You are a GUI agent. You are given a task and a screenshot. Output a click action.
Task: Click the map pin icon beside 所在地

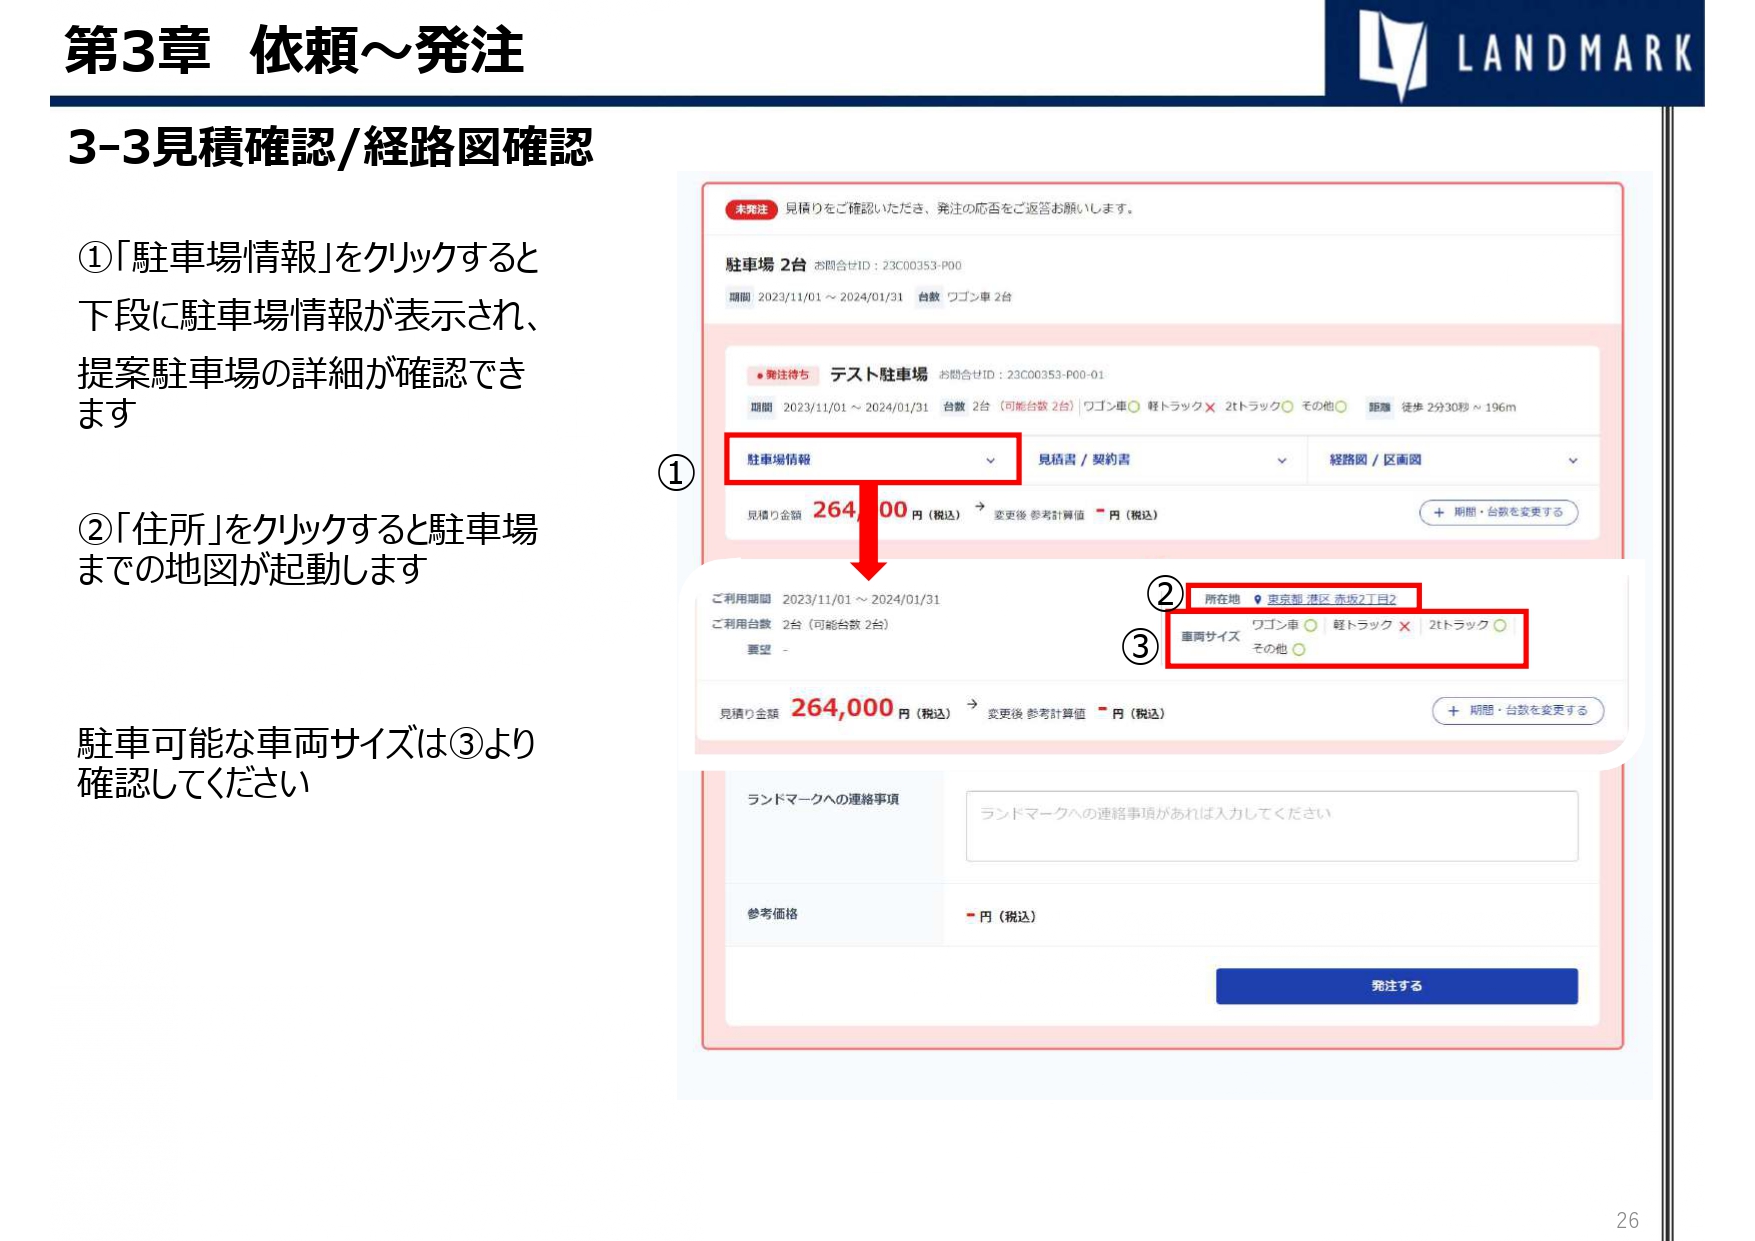(x=1257, y=599)
